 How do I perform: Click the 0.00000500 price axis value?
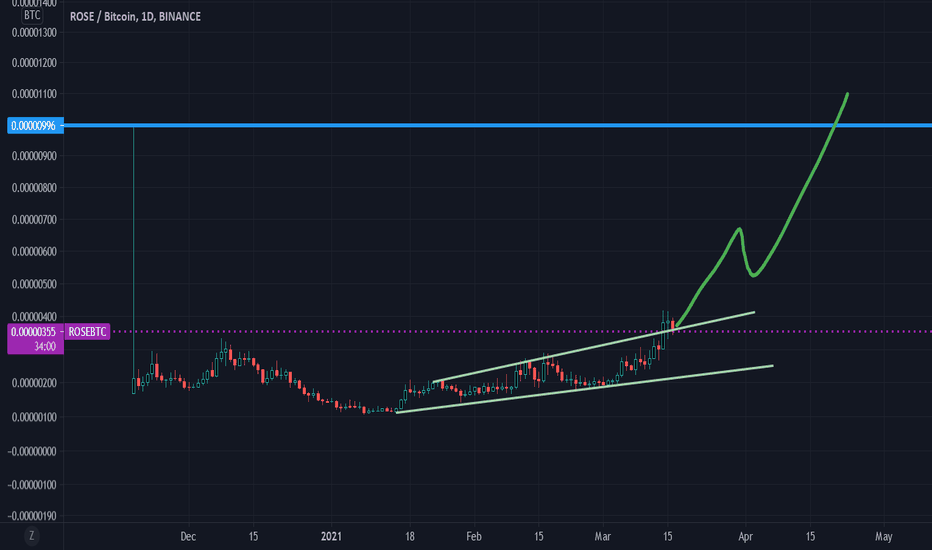point(34,284)
